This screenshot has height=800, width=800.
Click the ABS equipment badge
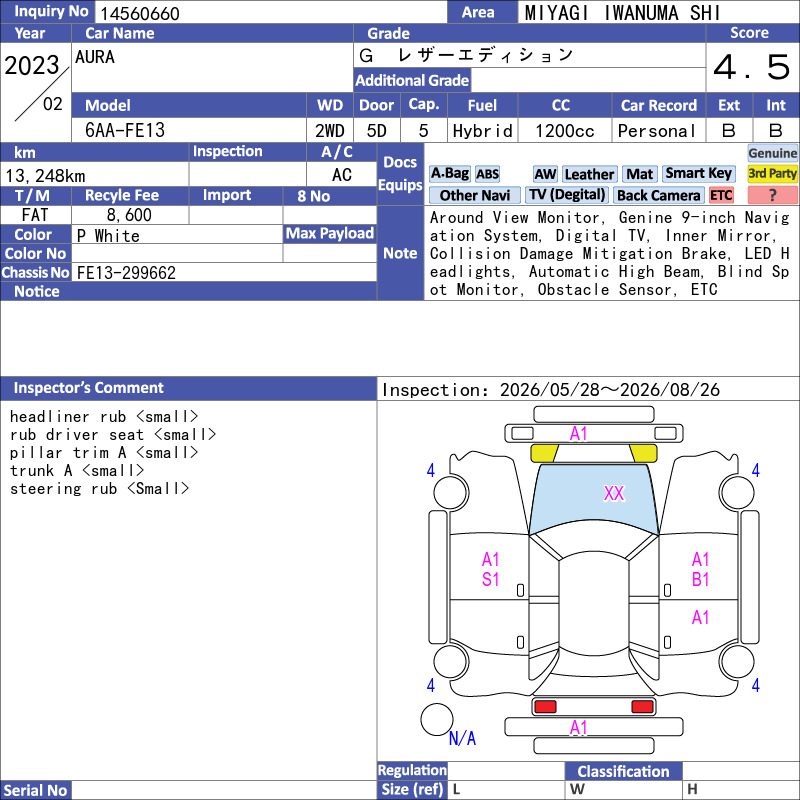pyautogui.click(x=487, y=174)
